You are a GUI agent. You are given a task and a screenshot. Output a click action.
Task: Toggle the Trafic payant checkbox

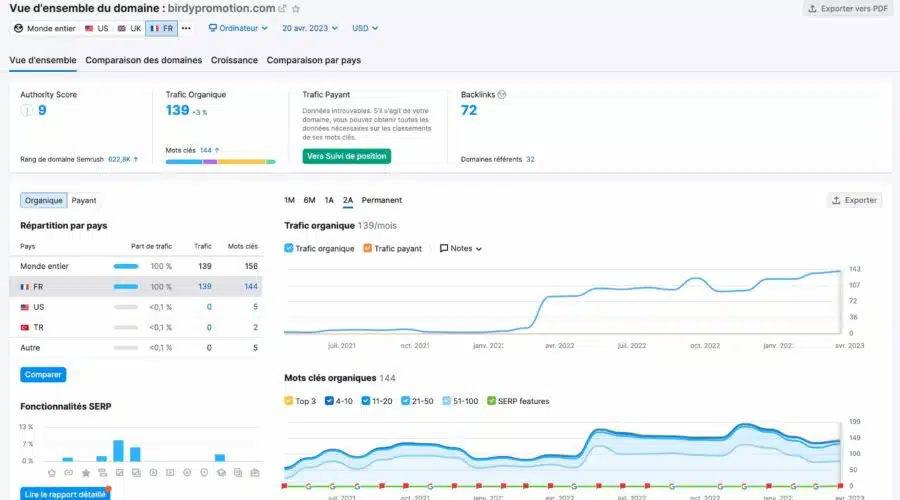point(368,248)
